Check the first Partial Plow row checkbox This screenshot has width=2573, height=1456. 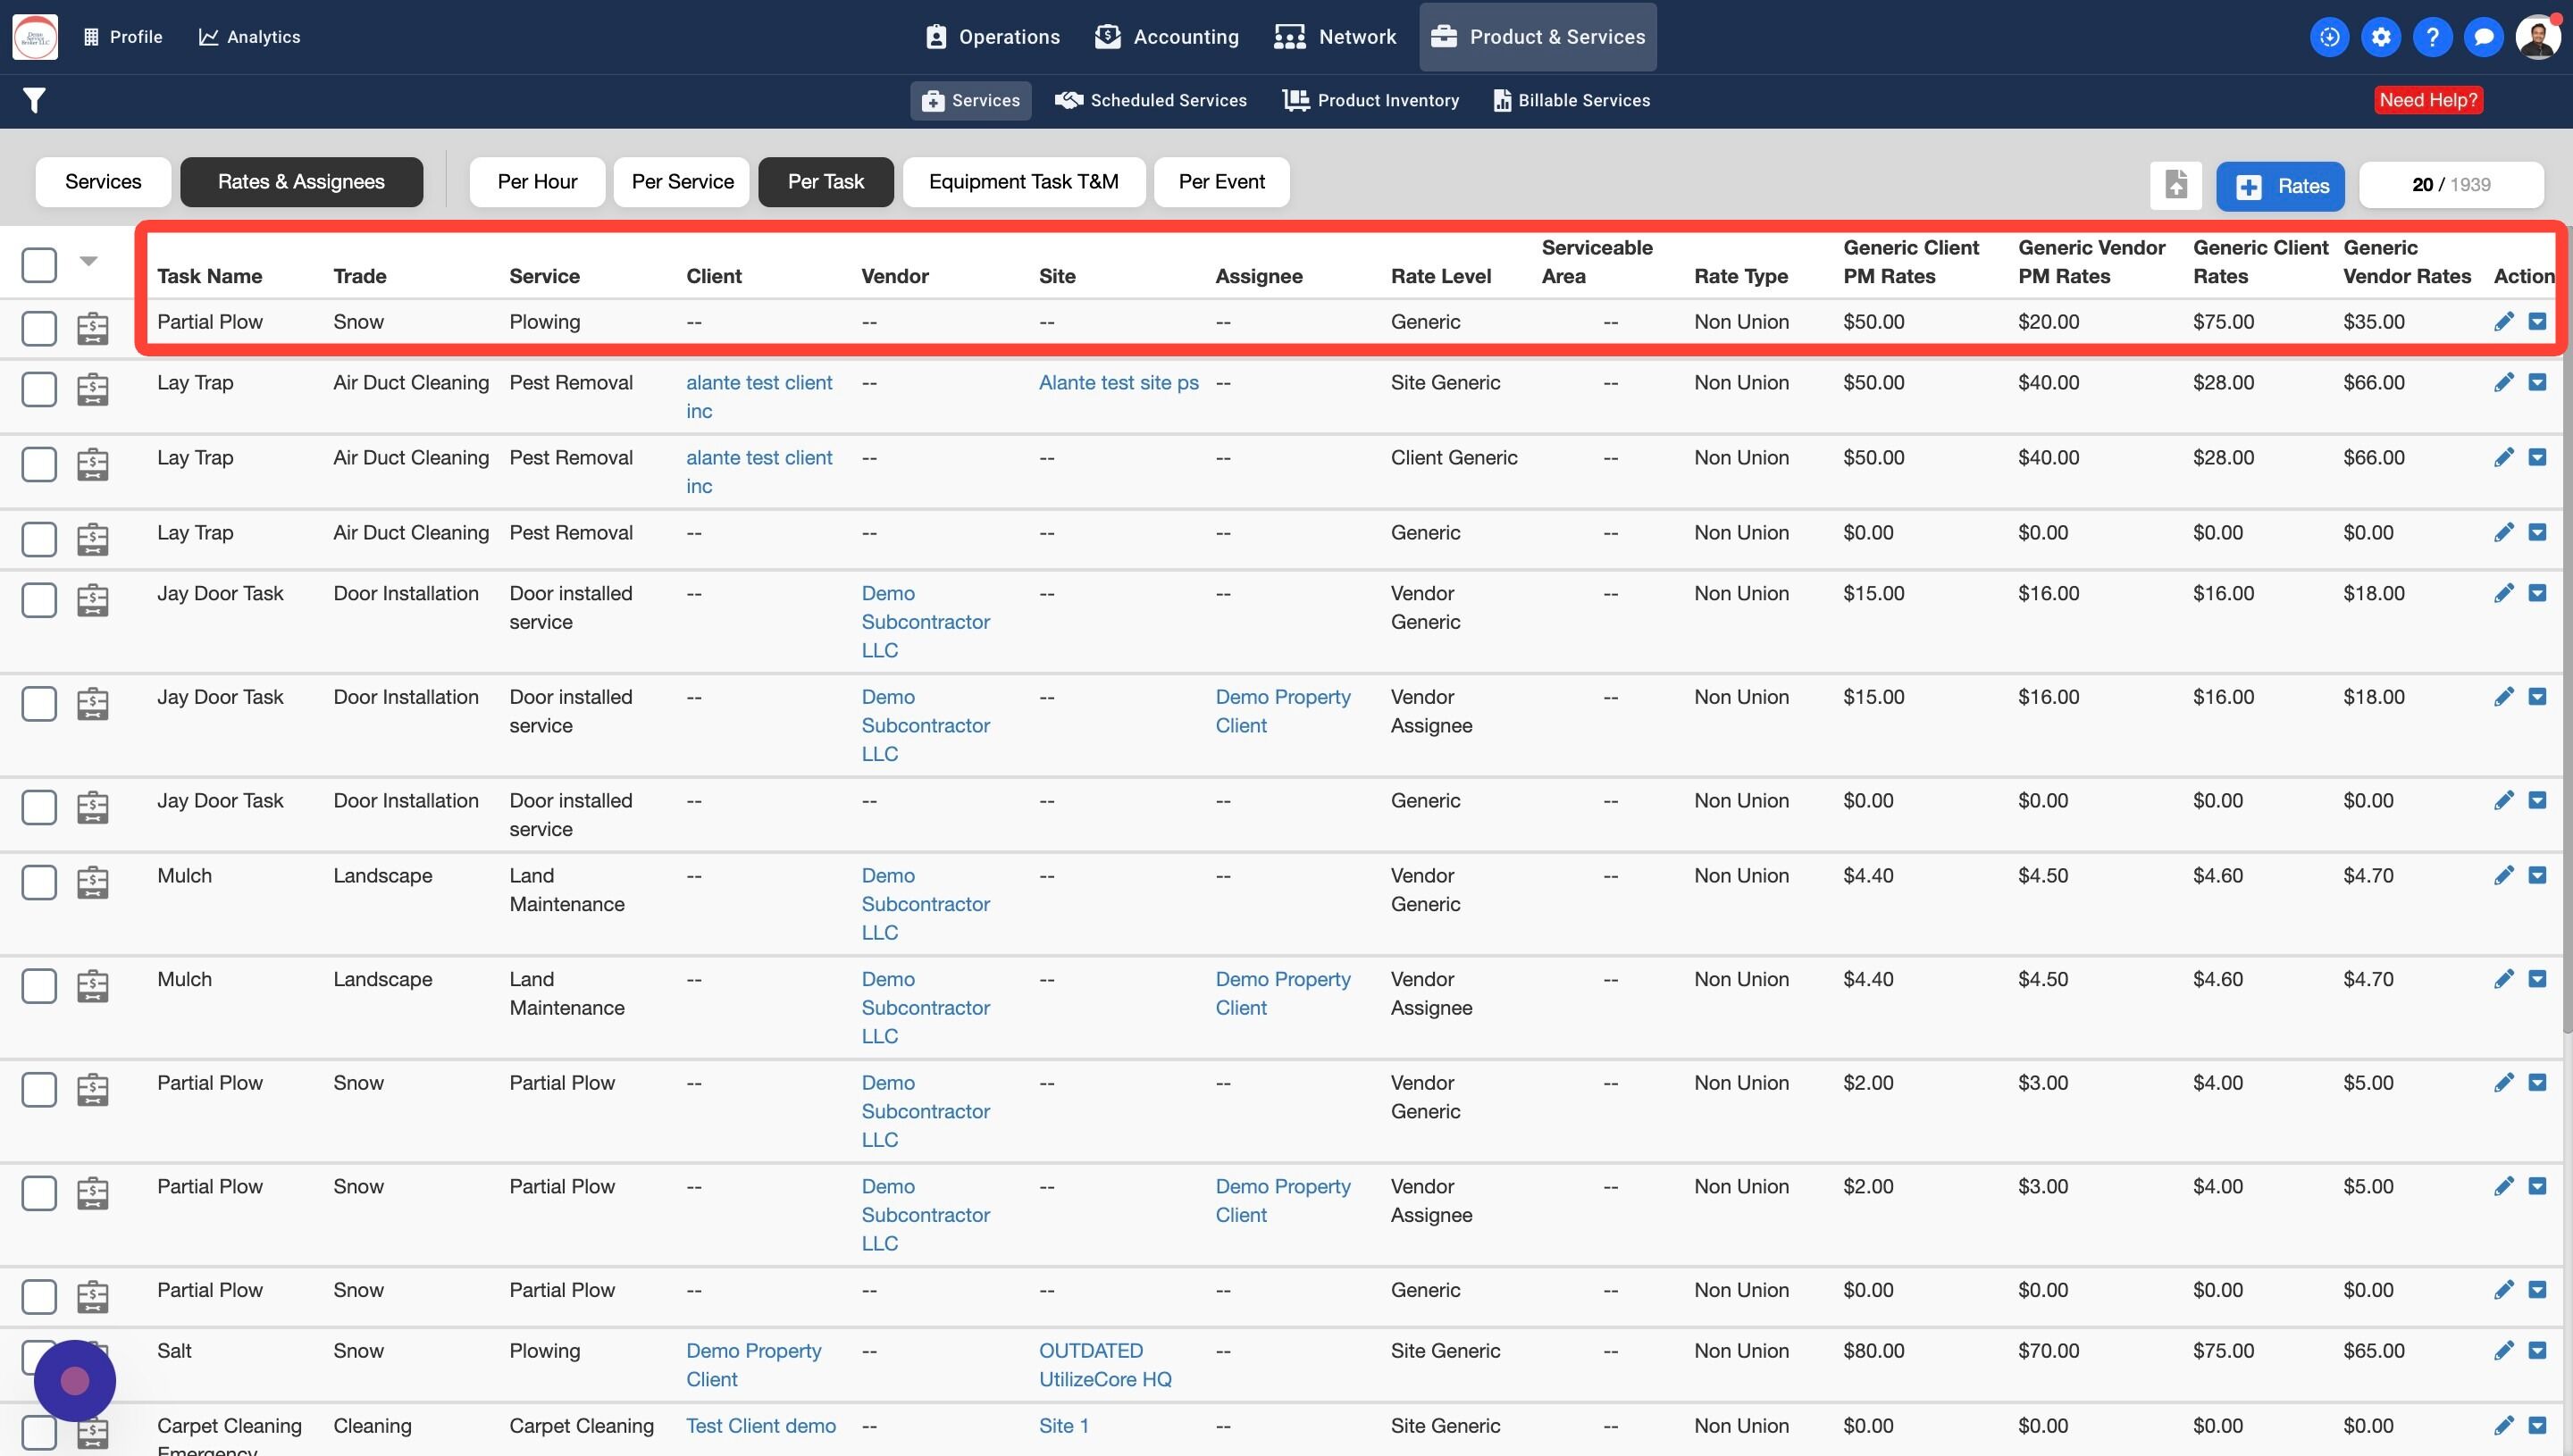pyautogui.click(x=39, y=328)
